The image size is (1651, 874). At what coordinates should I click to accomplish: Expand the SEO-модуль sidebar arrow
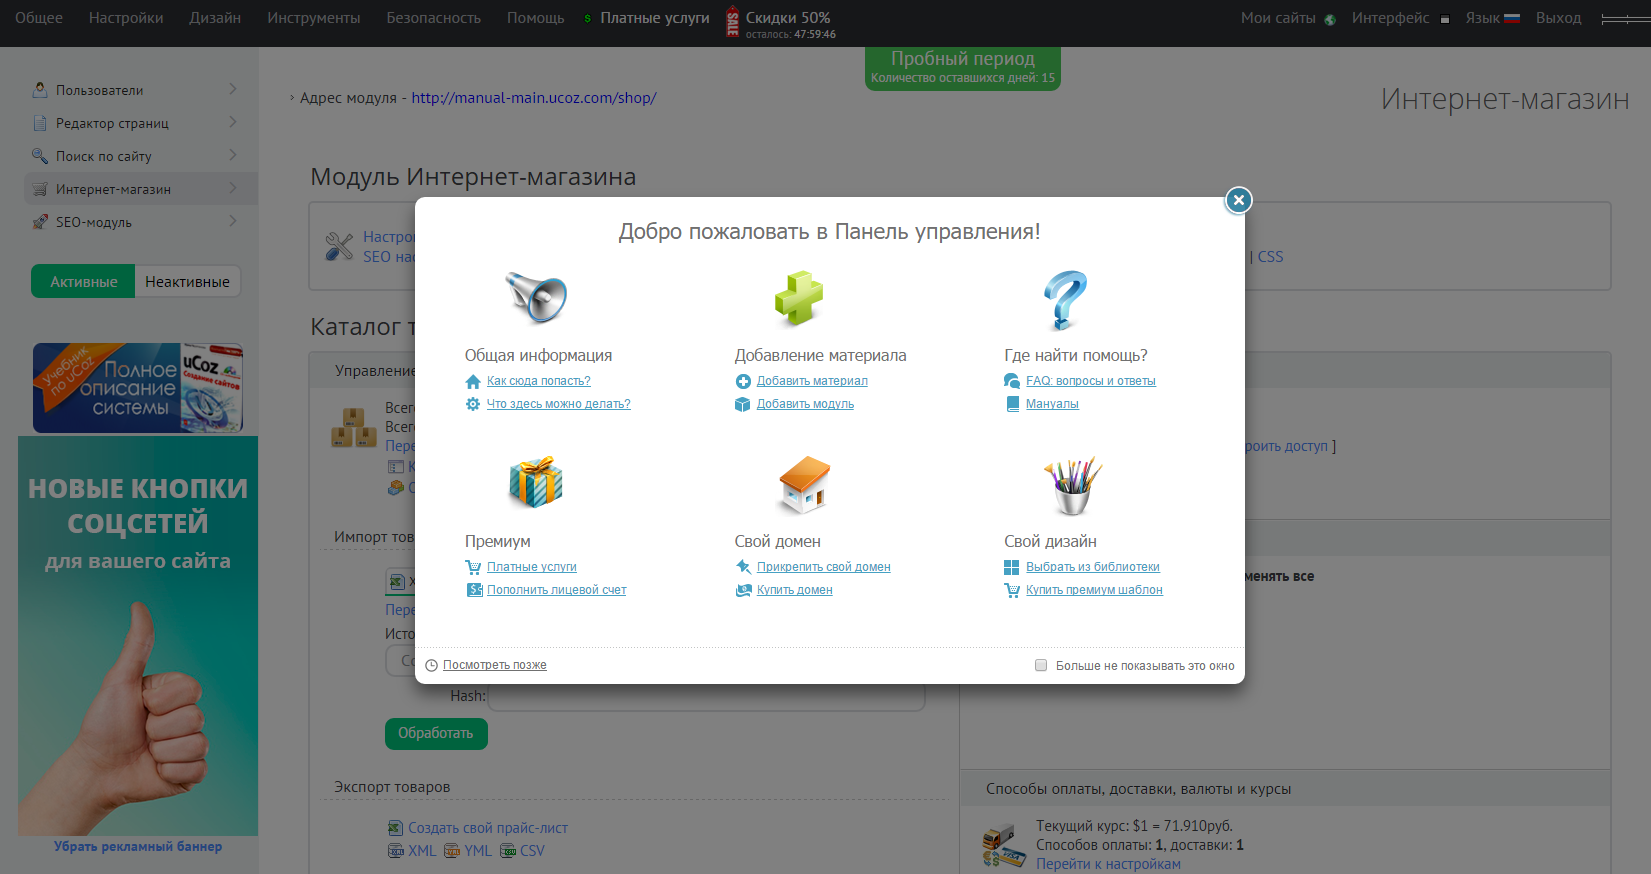pyautogui.click(x=232, y=222)
